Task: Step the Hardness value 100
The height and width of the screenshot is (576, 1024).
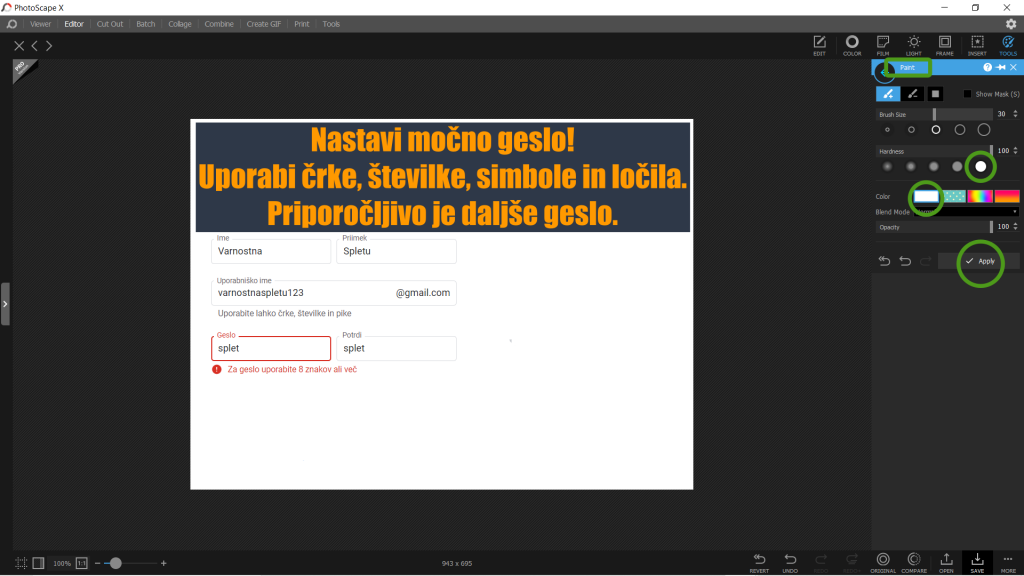Action: [1015, 151]
